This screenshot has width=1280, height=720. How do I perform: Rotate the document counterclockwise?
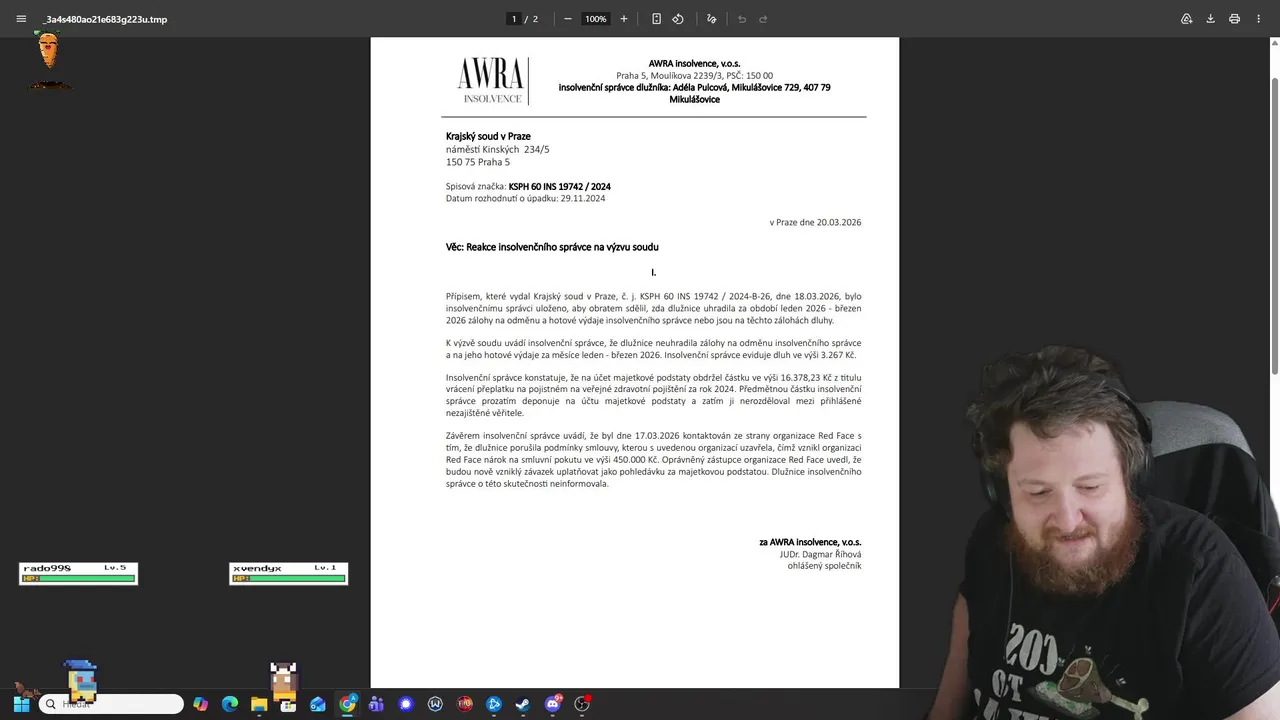coord(678,19)
